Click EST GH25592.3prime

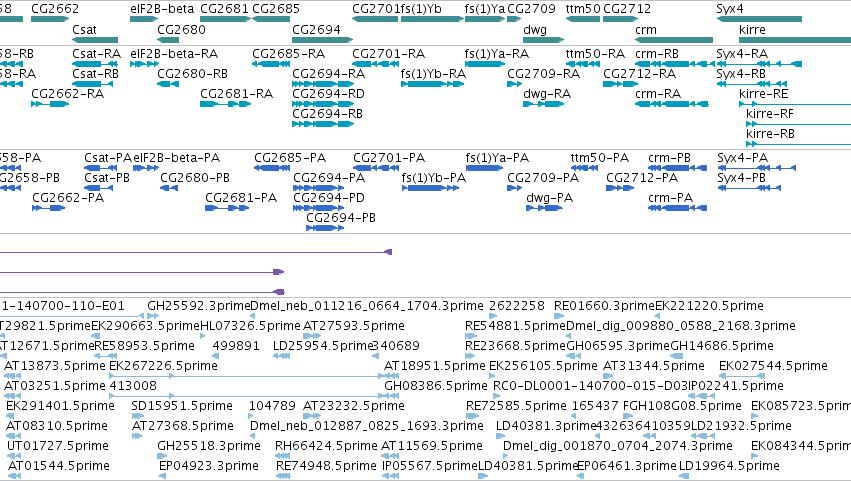(x=153, y=316)
